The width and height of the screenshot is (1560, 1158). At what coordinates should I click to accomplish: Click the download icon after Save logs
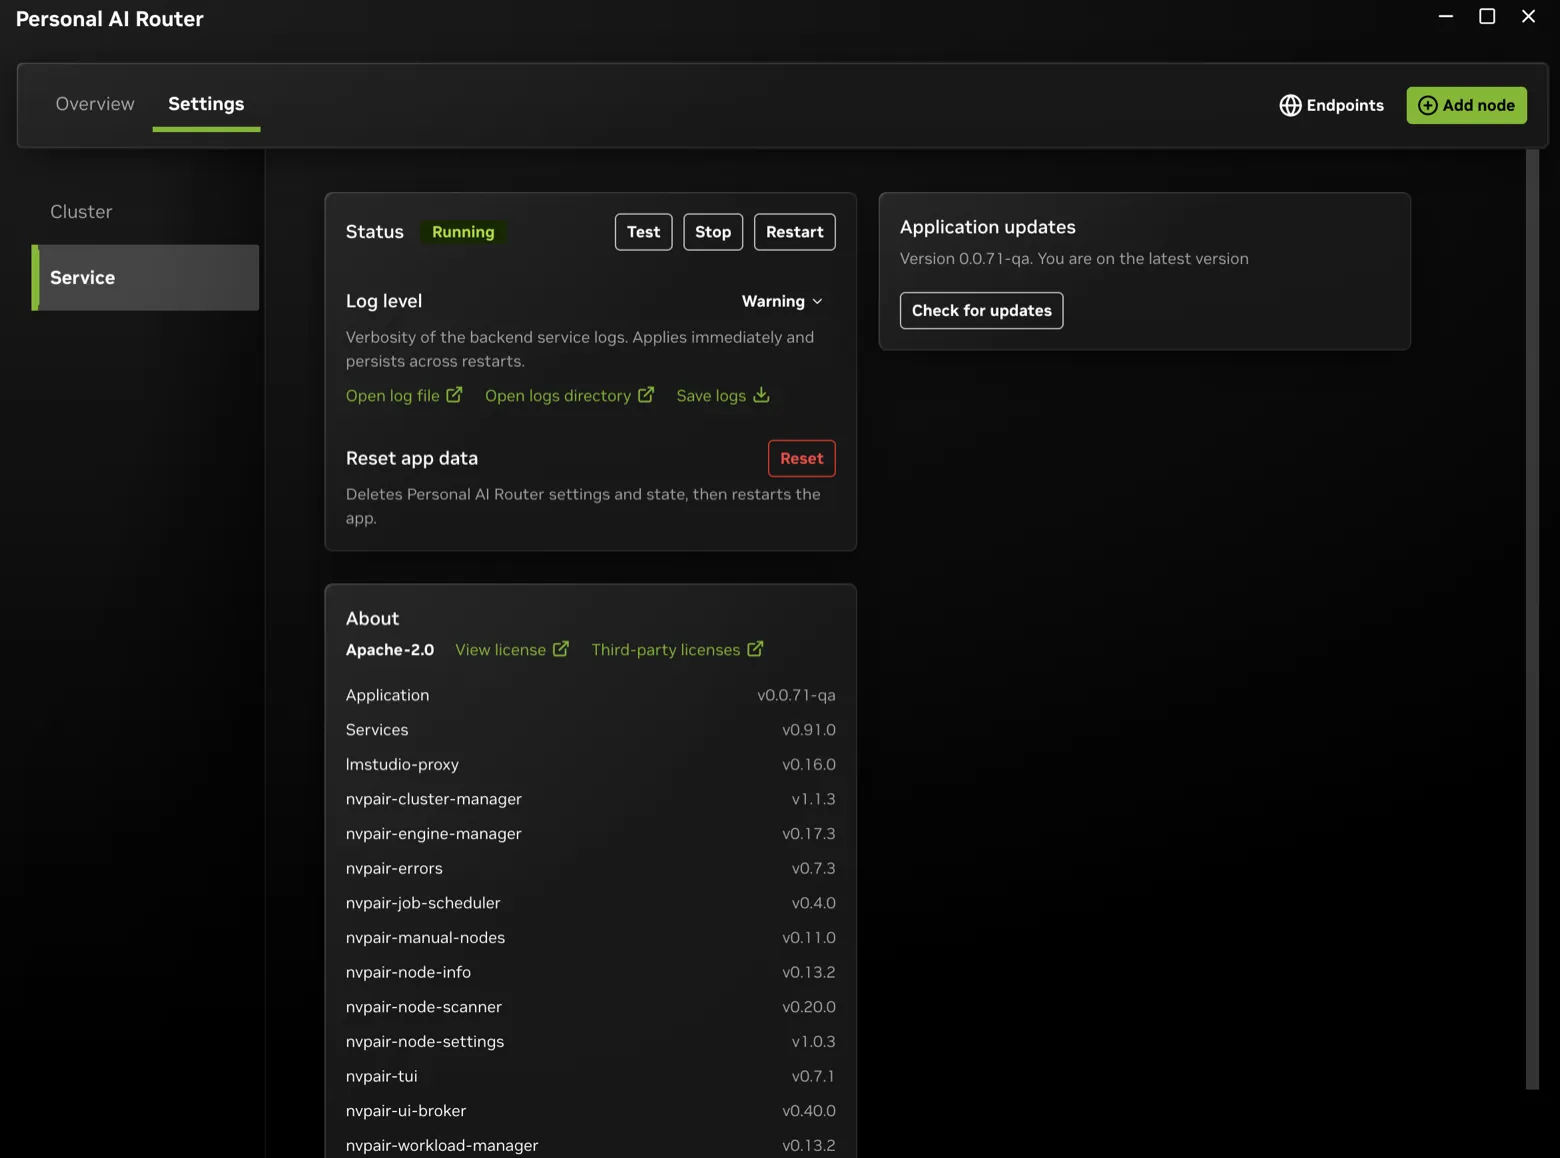[761, 395]
